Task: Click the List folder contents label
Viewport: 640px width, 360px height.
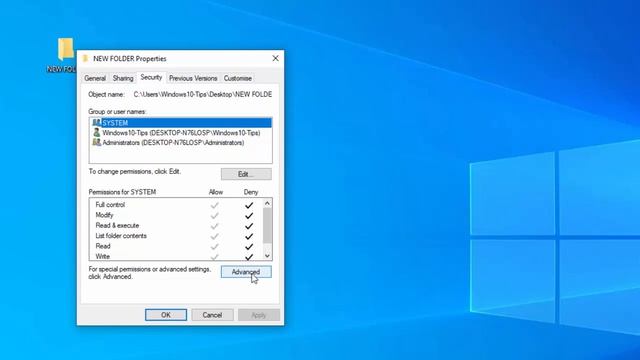Action: tap(121, 236)
